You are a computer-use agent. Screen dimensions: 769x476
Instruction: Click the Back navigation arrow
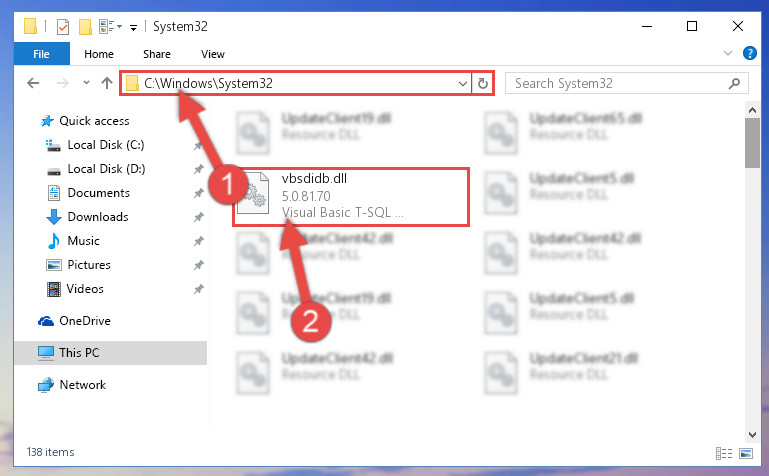pos(33,83)
